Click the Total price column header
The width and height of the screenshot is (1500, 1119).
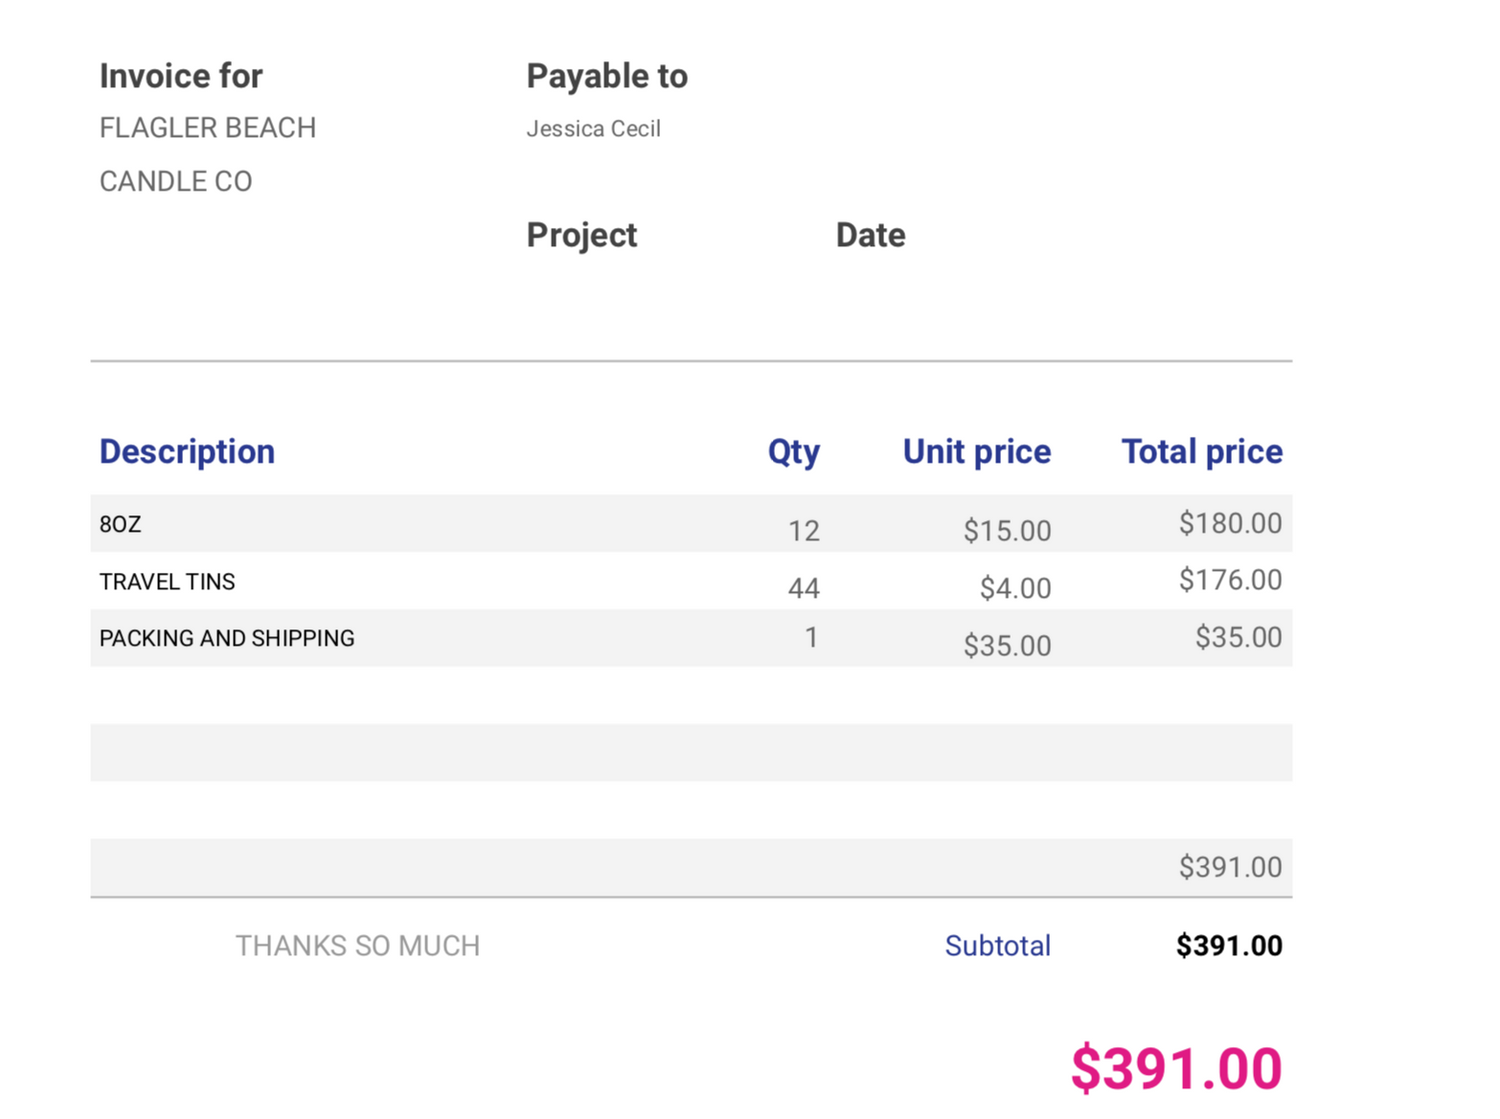[x=1201, y=452]
